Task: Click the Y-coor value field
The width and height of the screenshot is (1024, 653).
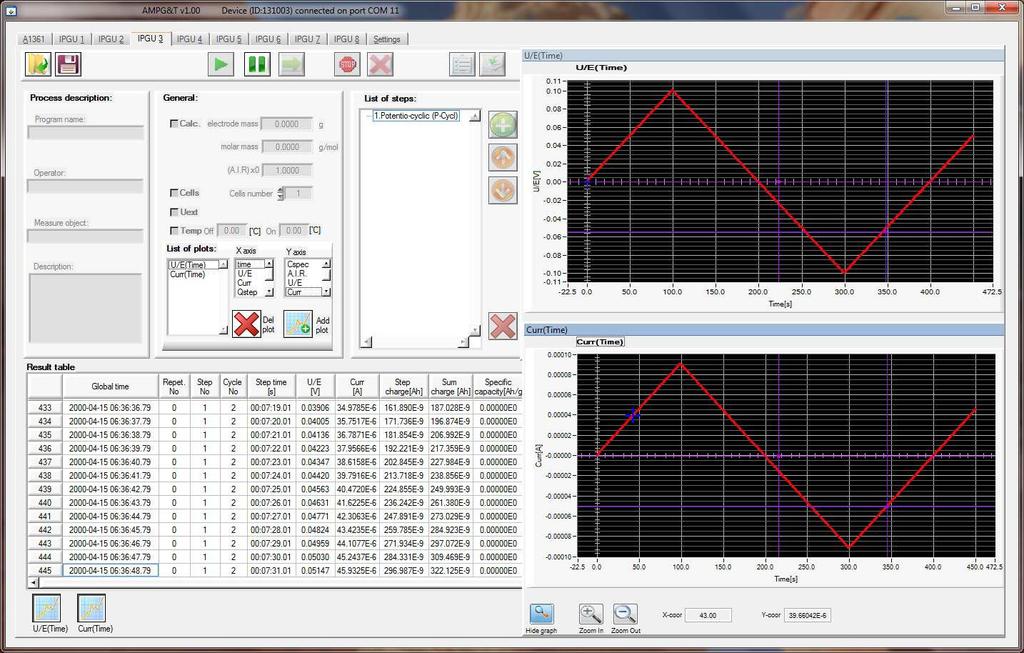Action: [807, 615]
